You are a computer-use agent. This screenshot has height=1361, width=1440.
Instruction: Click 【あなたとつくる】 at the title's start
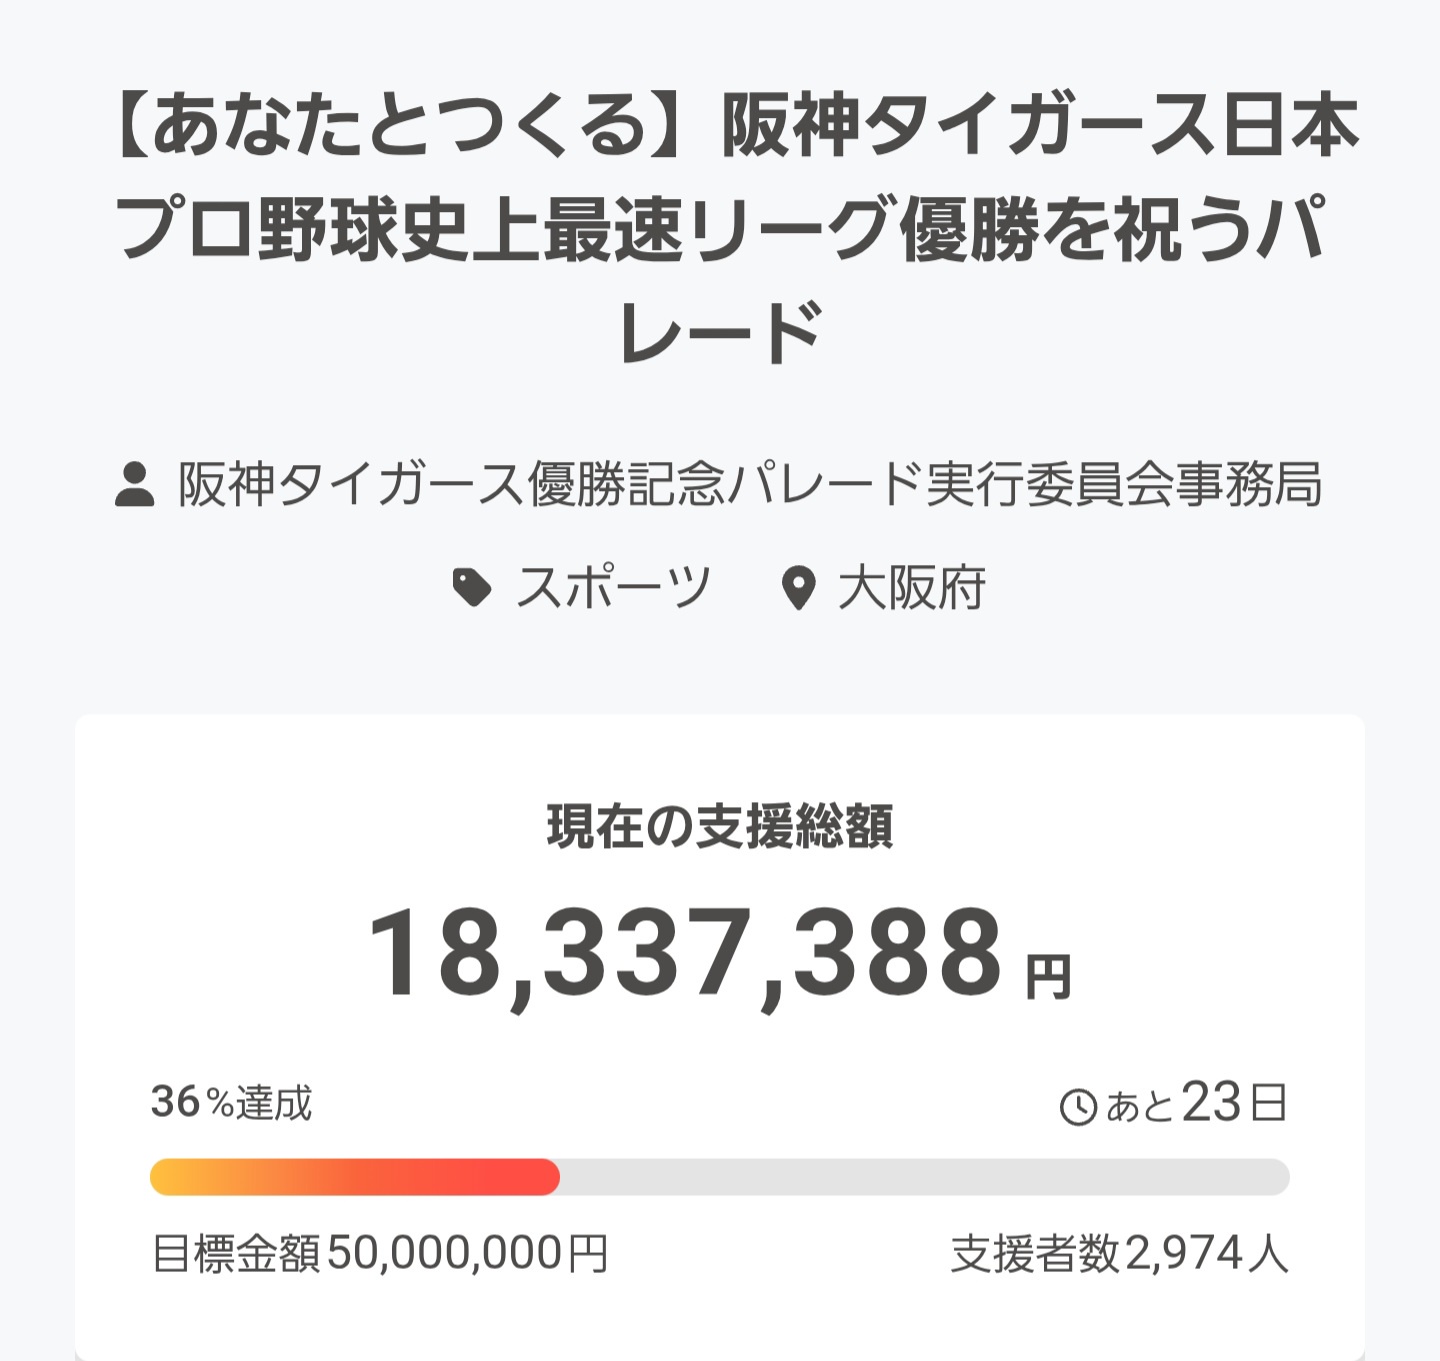click(x=385, y=127)
